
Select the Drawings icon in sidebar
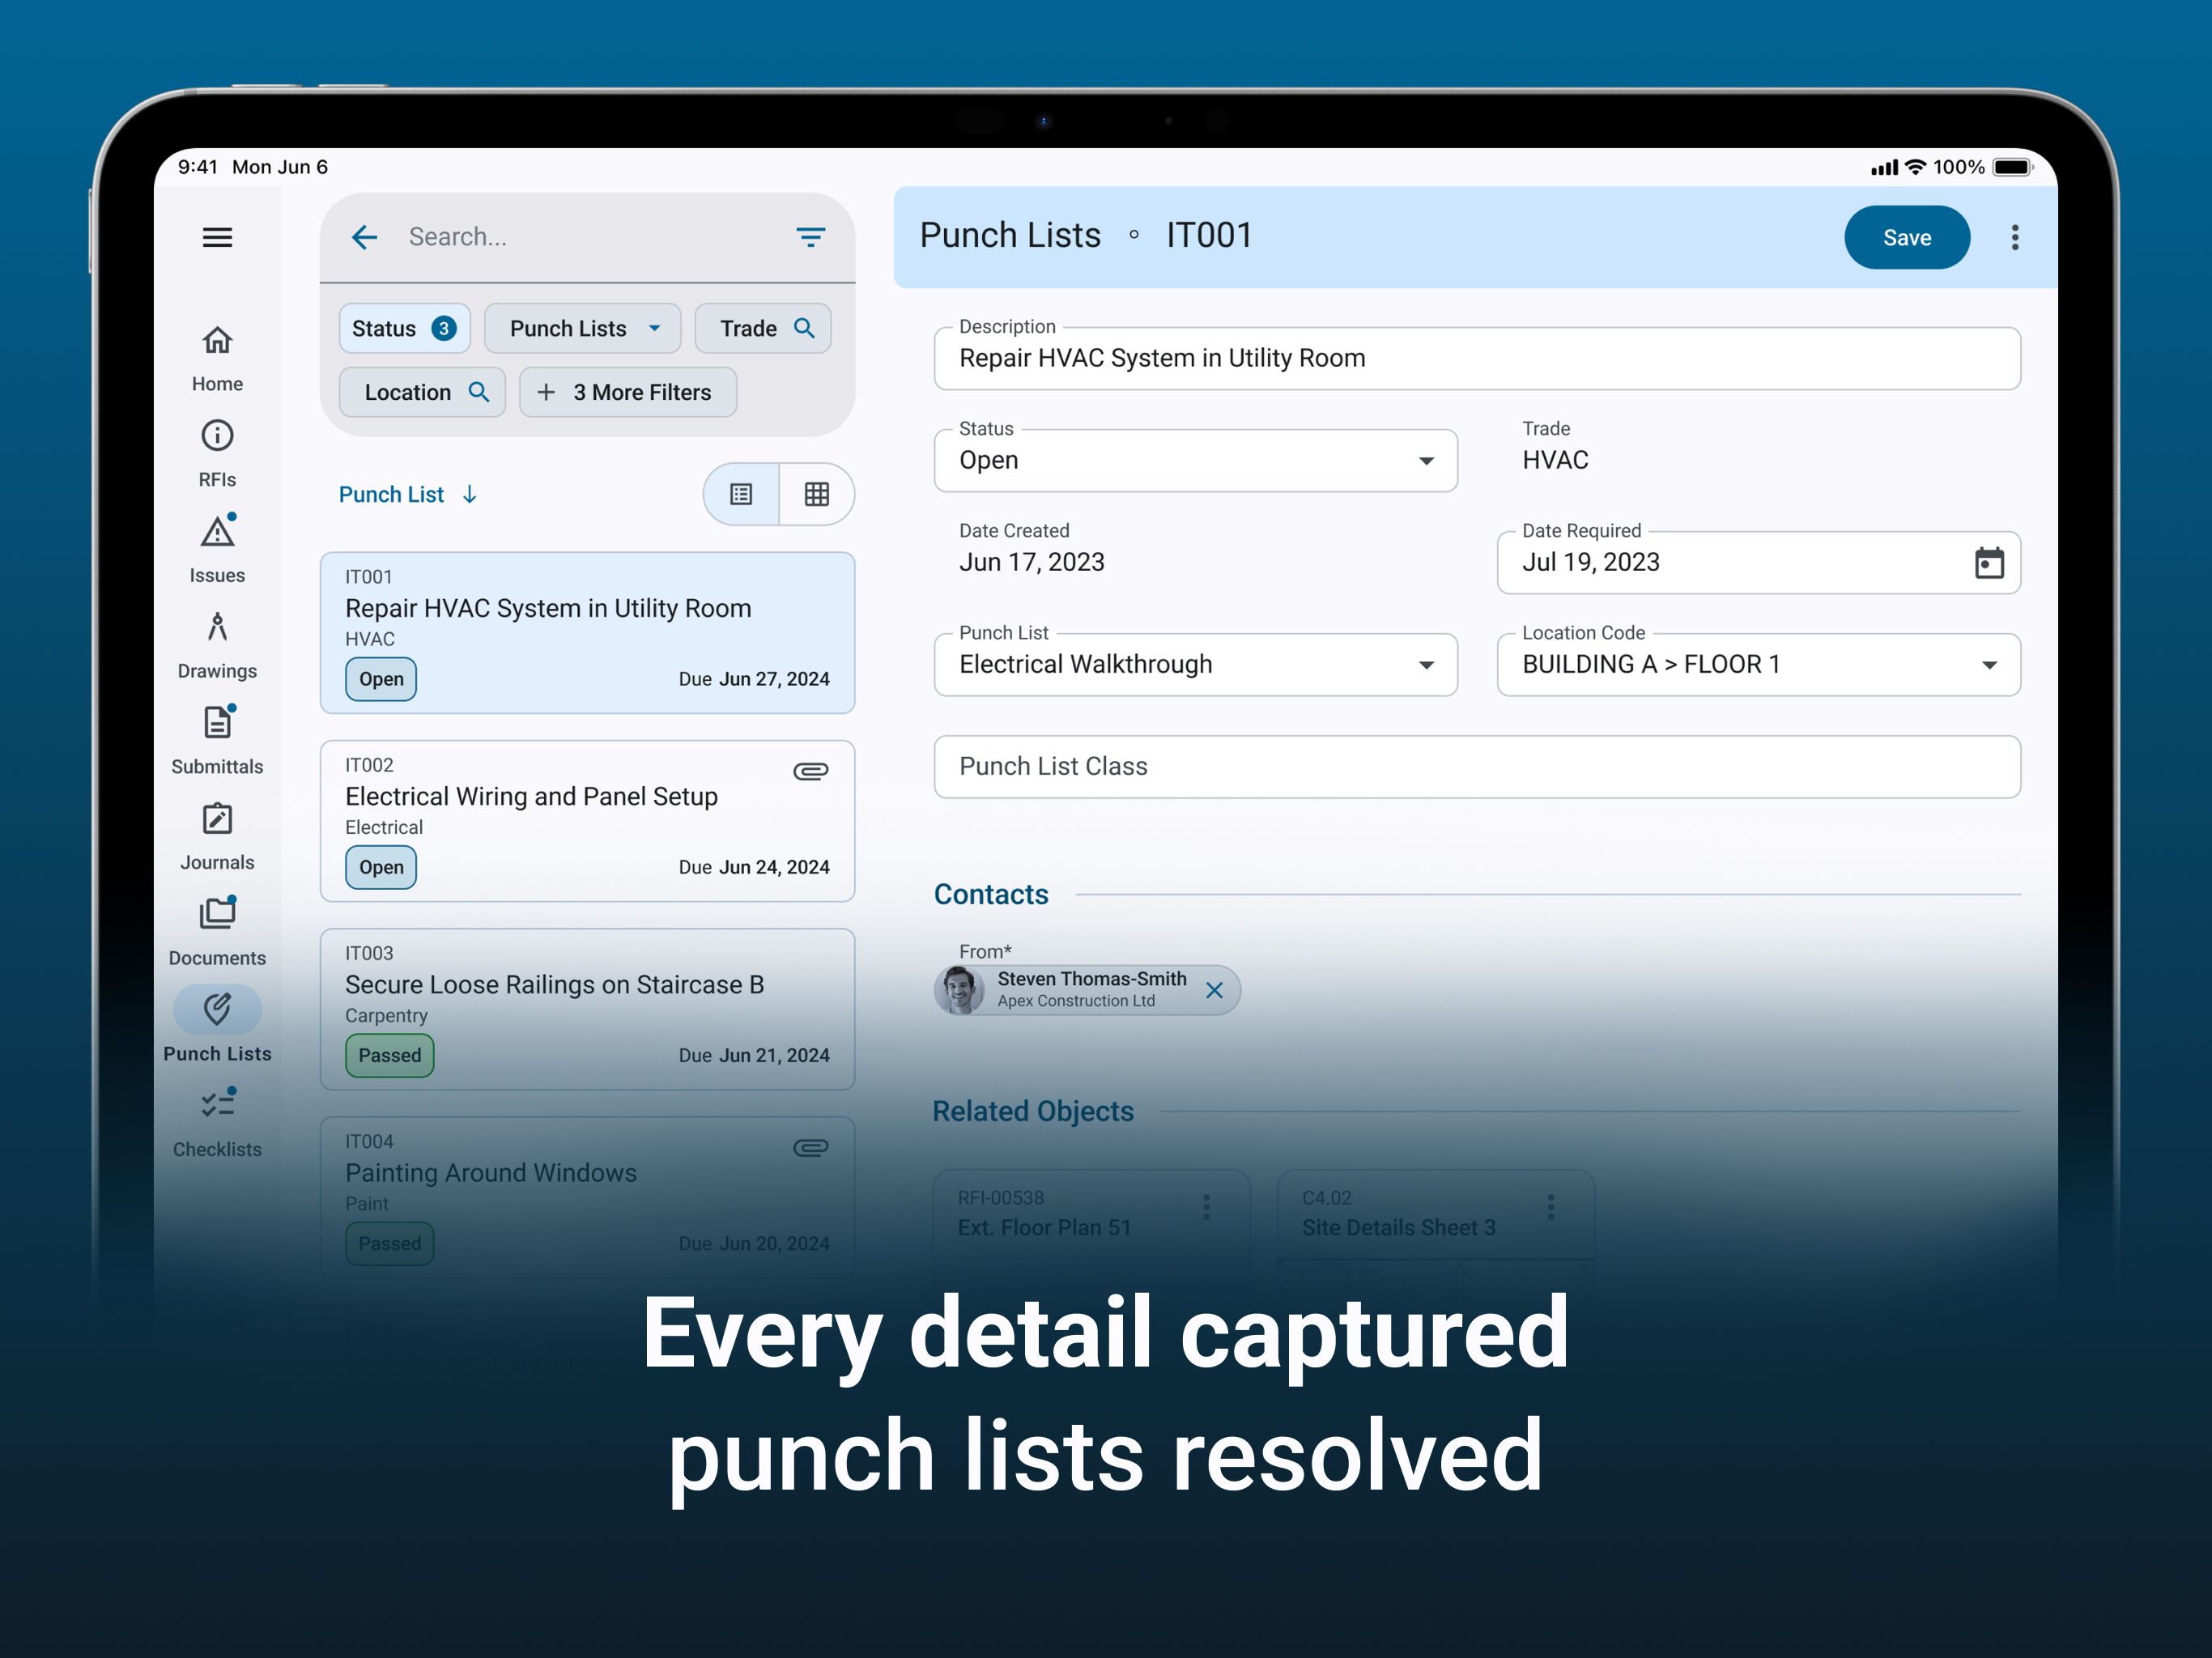(216, 627)
